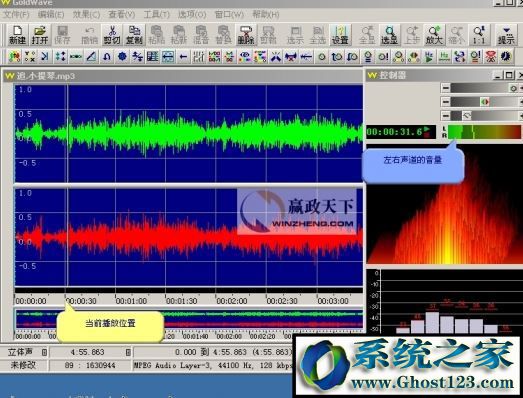
Task: Open the 文件(F) menu
Action: point(16,15)
